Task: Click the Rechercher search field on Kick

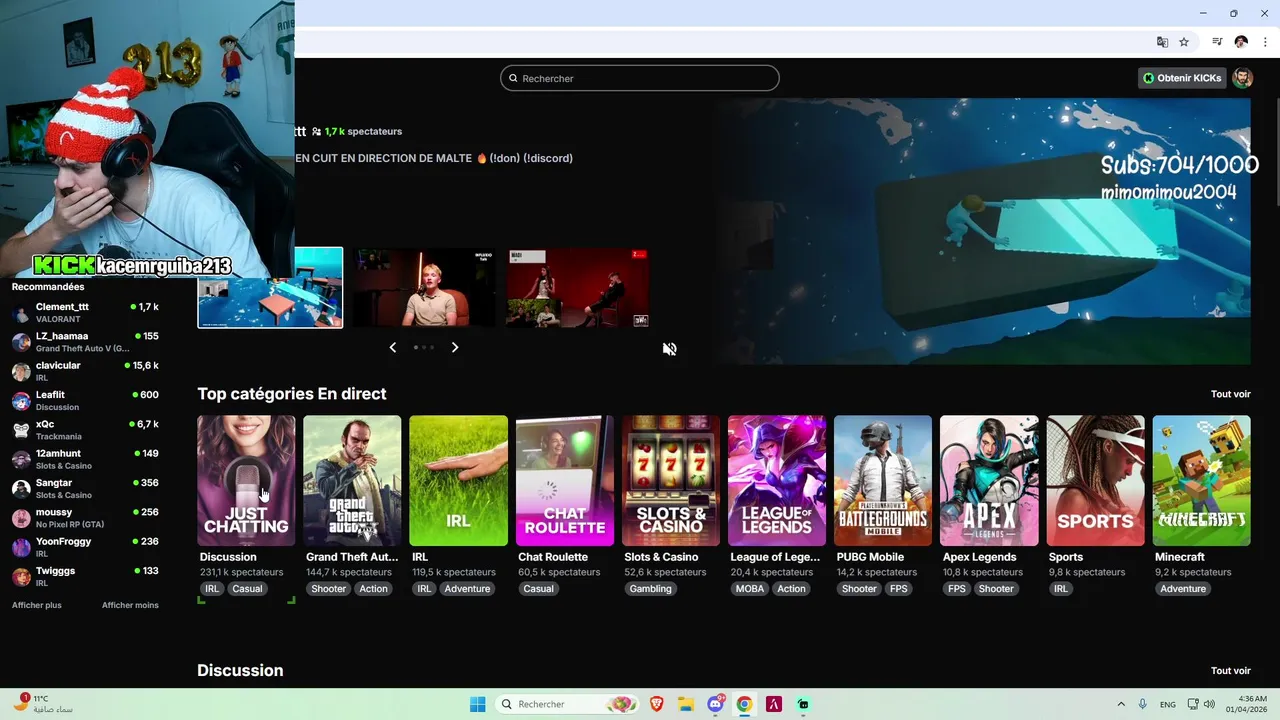Action: 640,78
